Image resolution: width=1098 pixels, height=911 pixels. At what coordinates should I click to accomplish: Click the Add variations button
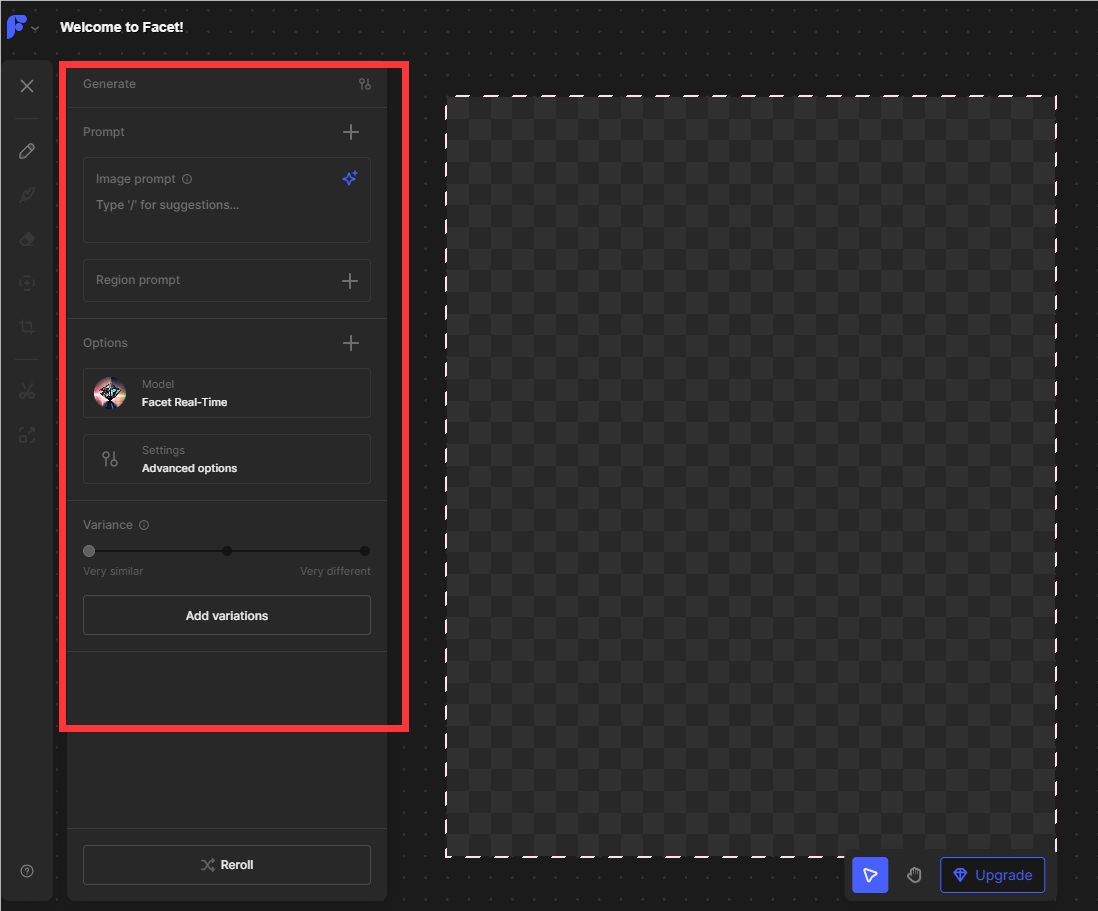click(227, 615)
